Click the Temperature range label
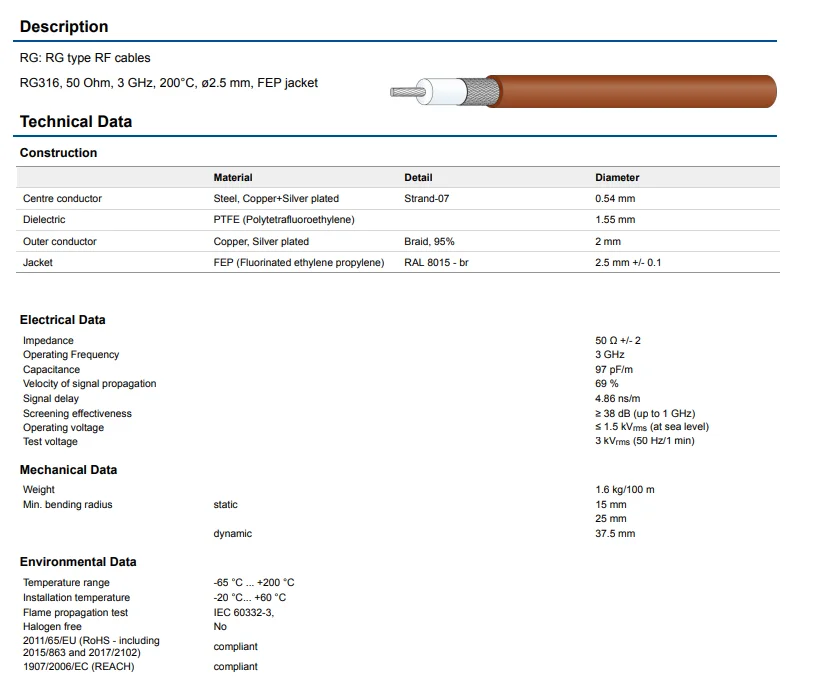 pos(66,582)
